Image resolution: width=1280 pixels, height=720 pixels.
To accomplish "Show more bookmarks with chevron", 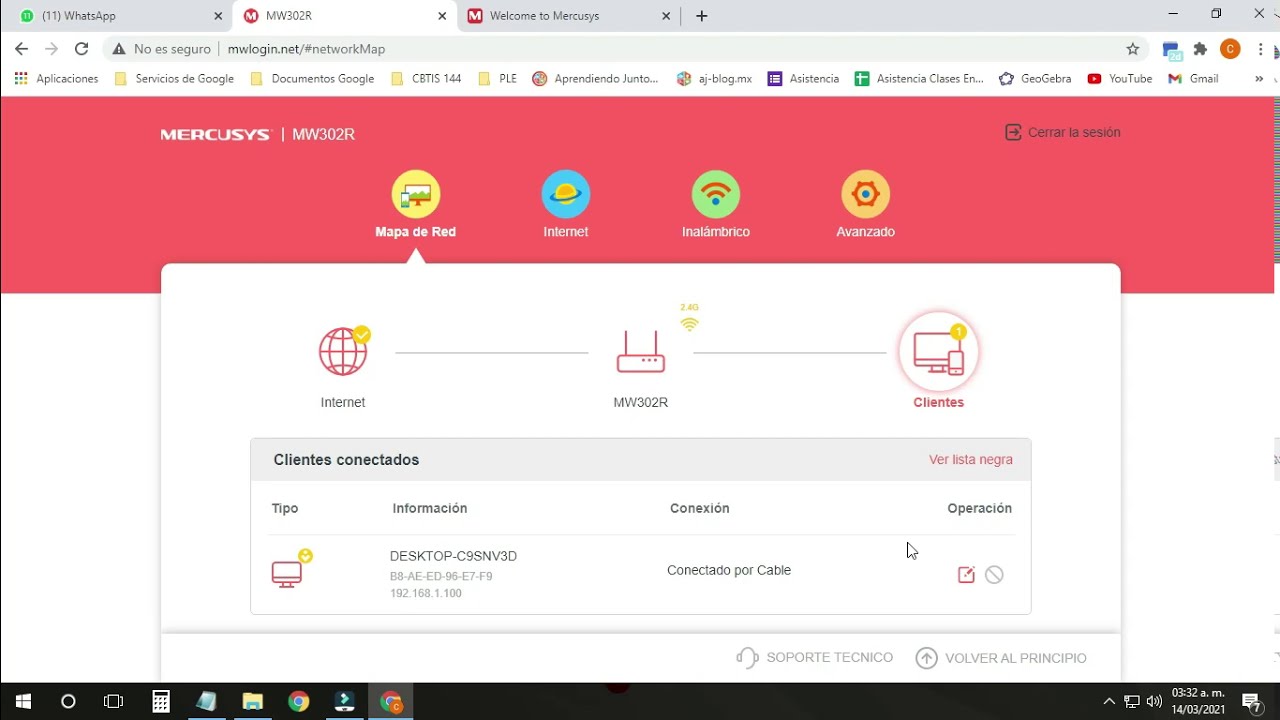I will 1259,79.
